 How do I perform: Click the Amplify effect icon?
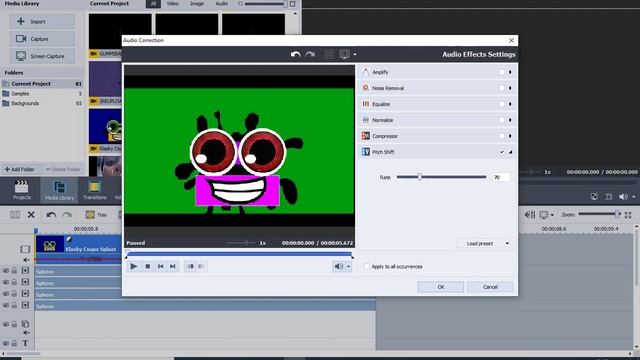pyautogui.click(x=366, y=72)
